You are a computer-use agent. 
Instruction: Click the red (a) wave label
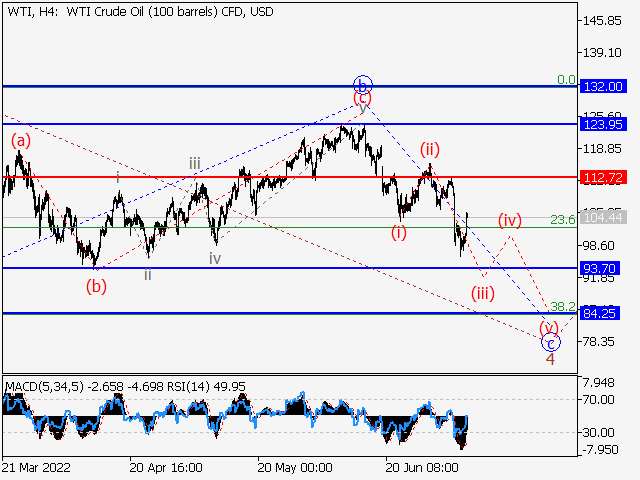(x=21, y=141)
